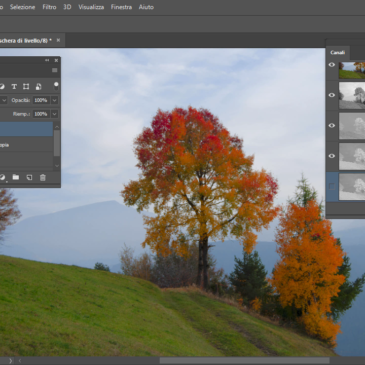The width and height of the screenshot is (365, 365).
Task: Select the composite color channel thumbnail
Action: [x=352, y=70]
